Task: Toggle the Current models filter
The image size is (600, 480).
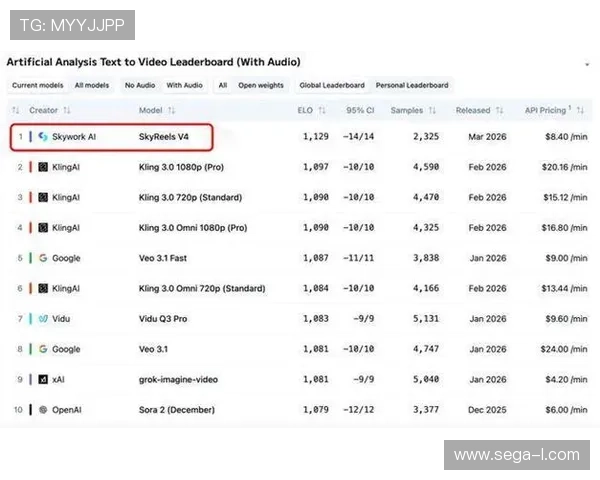Action: coord(38,86)
